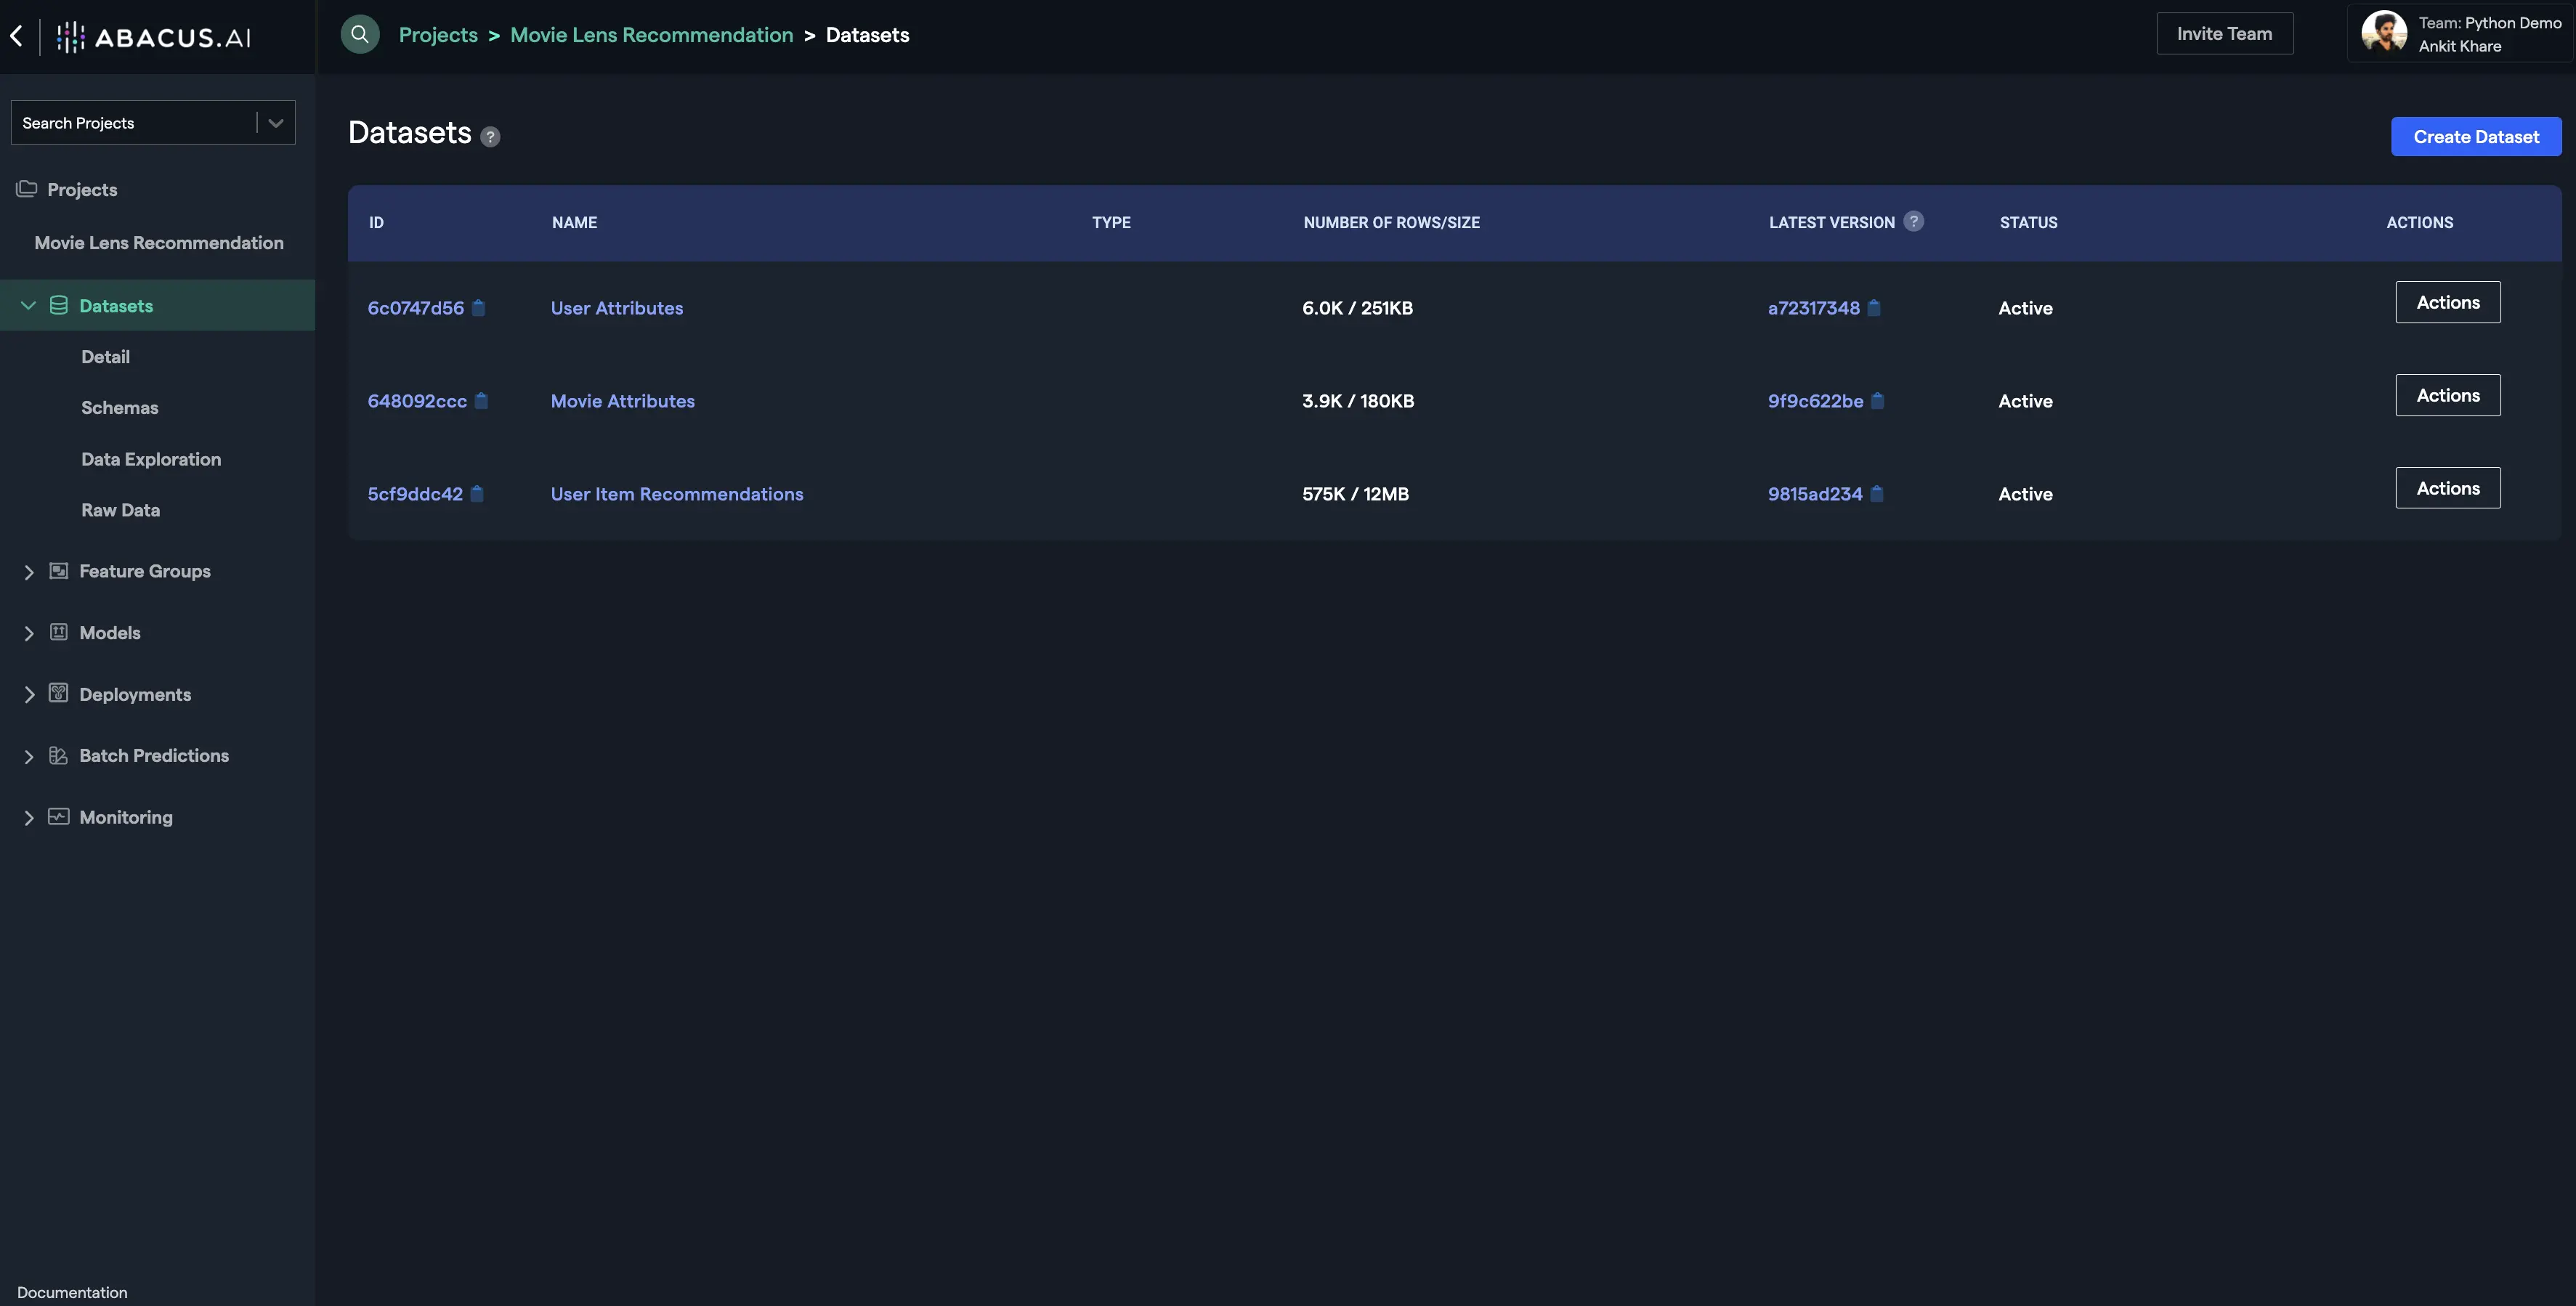Copy the dataset ID 6c0747d56

480,308
